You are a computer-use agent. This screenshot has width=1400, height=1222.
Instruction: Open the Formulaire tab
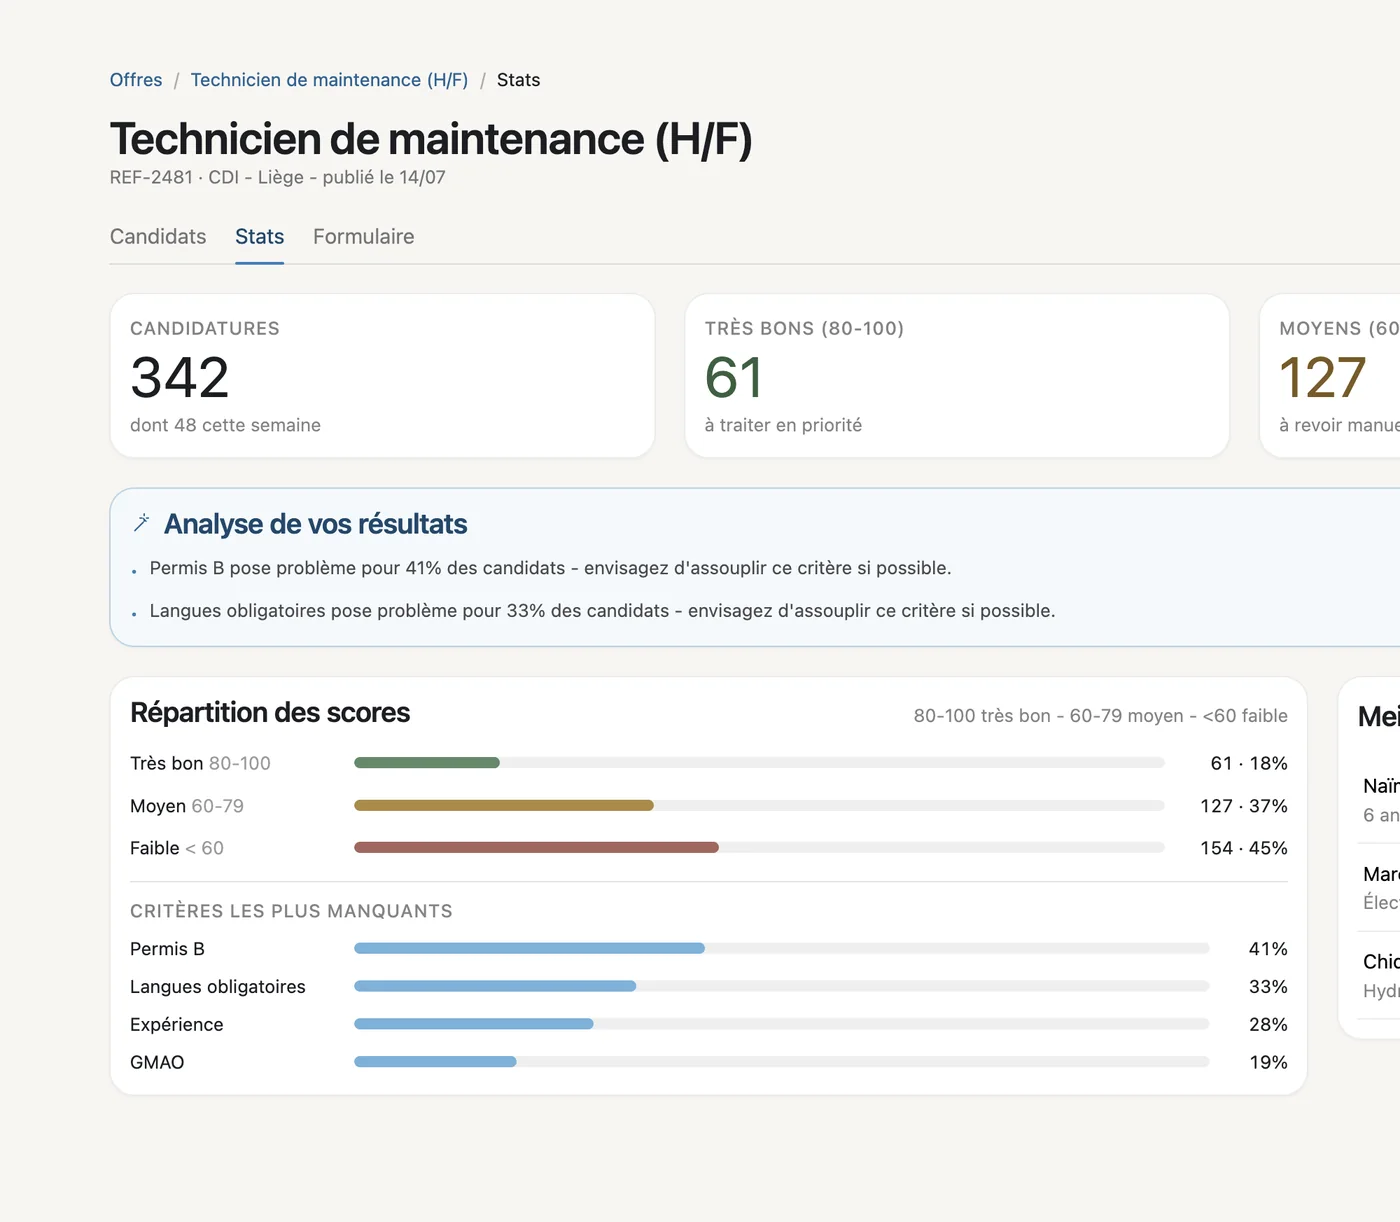pyautogui.click(x=364, y=237)
